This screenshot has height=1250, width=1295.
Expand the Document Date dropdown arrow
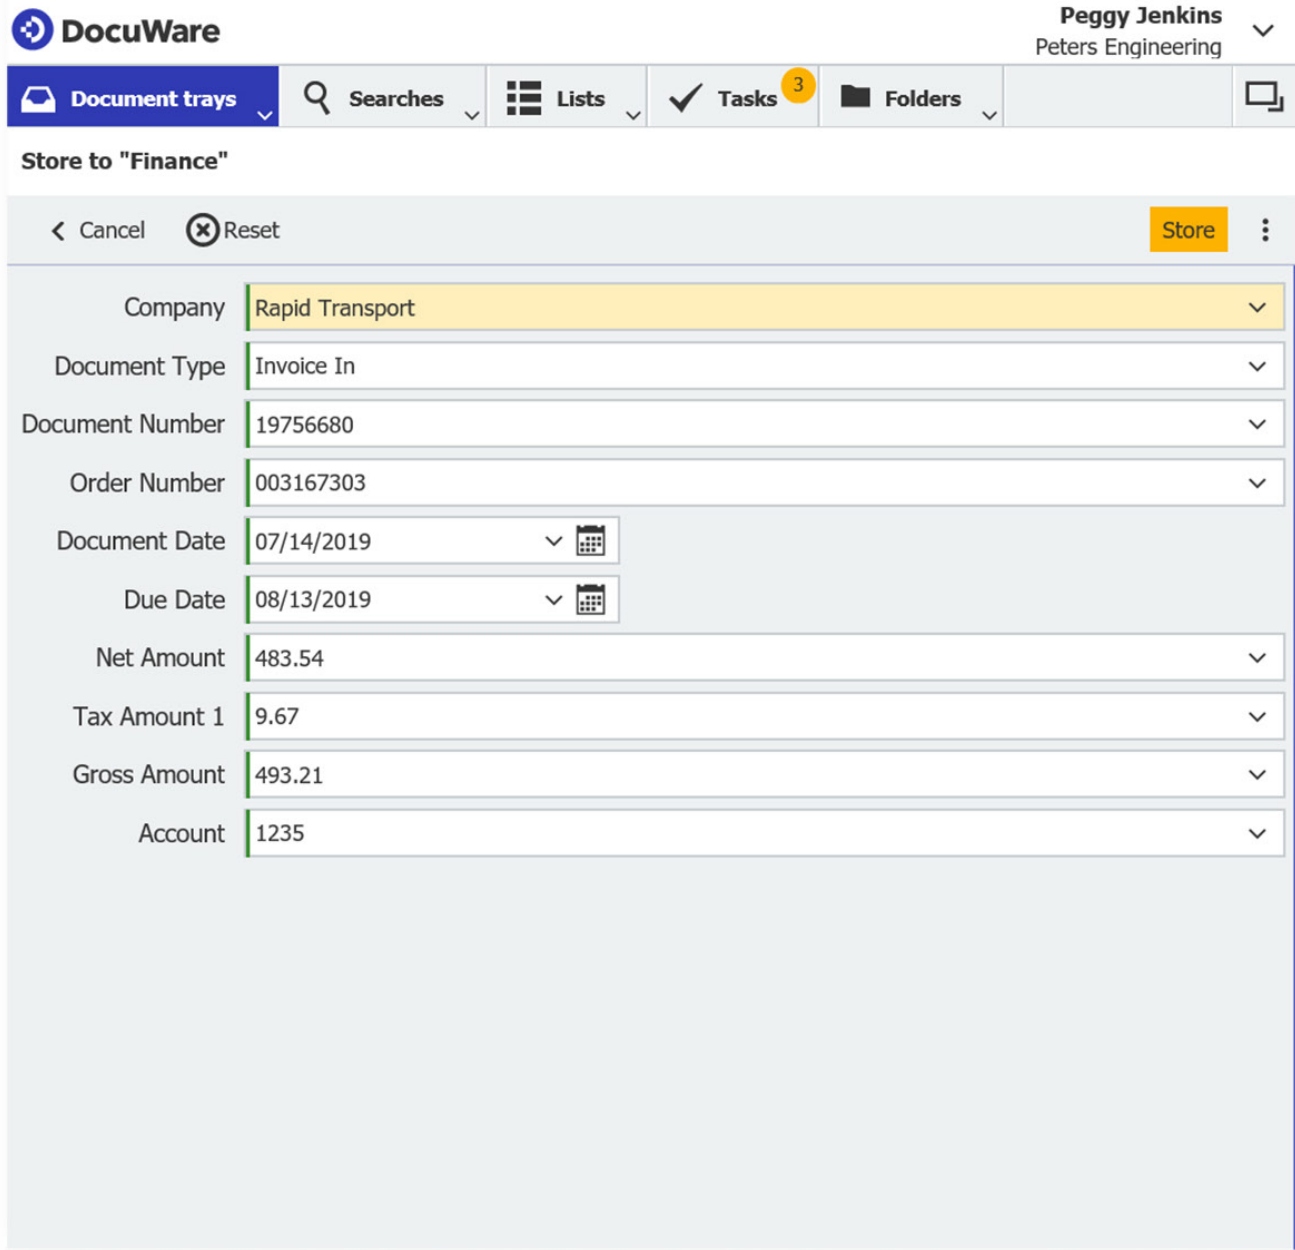click(x=553, y=541)
